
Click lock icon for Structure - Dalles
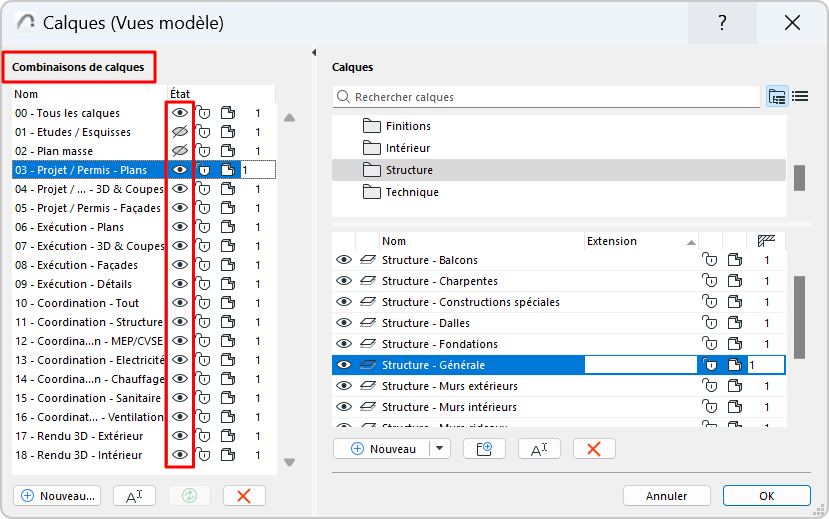pyautogui.click(x=710, y=323)
